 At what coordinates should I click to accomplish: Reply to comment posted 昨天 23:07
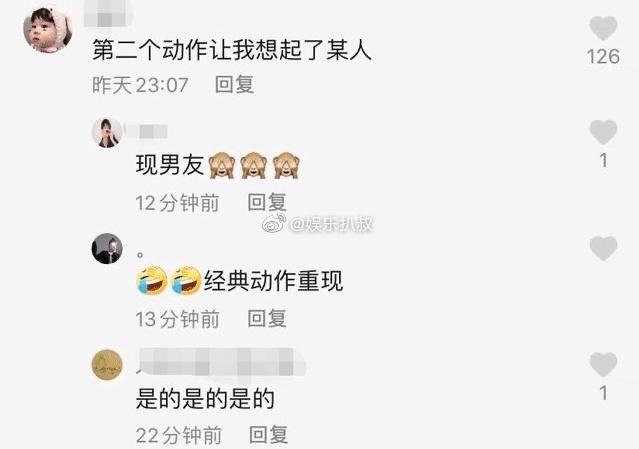pos(234,85)
